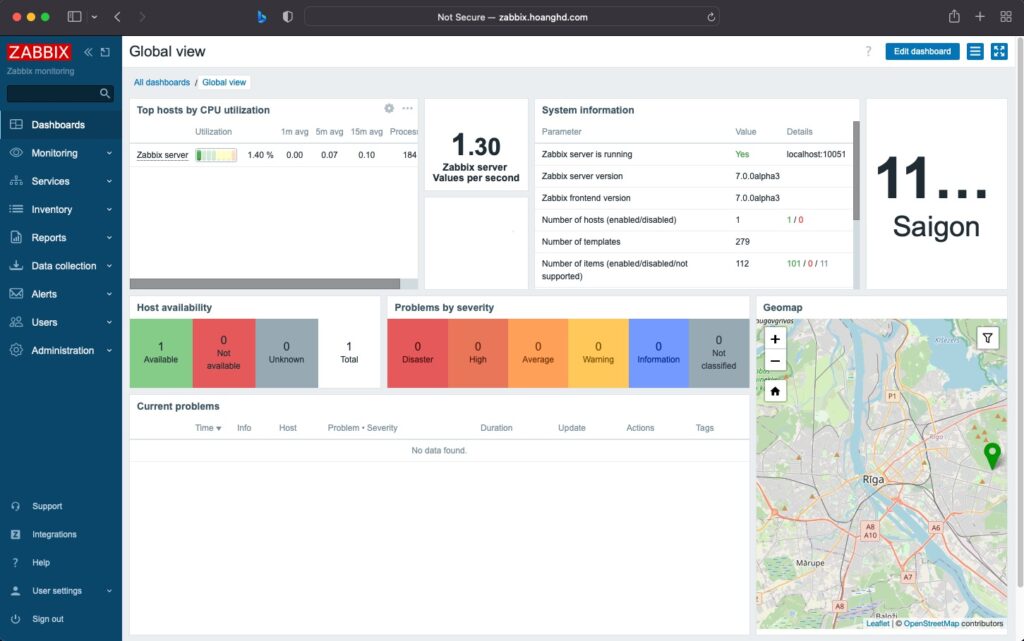The width and height of the screenshot is (1024, 641).
Task: Toggle the chevron next to Users
Action: pyautogui.click(x=109, y=322)
